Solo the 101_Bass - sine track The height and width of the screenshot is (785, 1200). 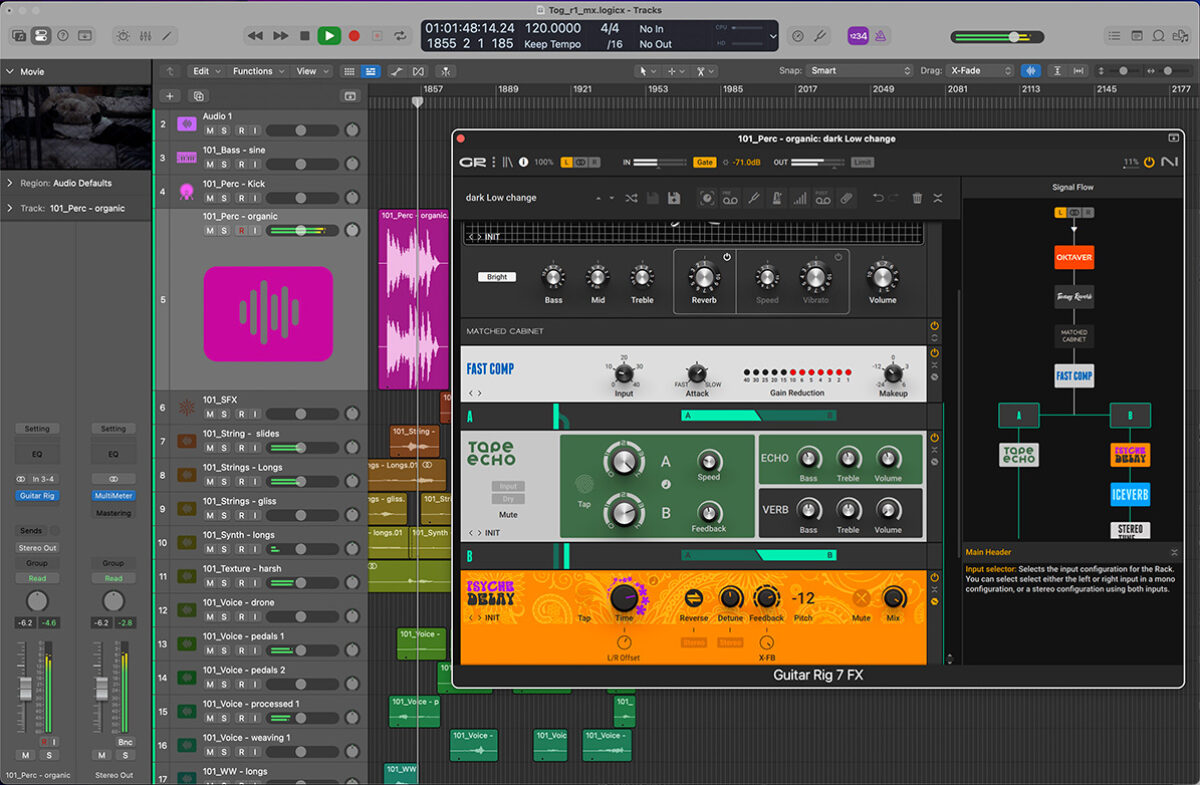[x=225, y=164]
